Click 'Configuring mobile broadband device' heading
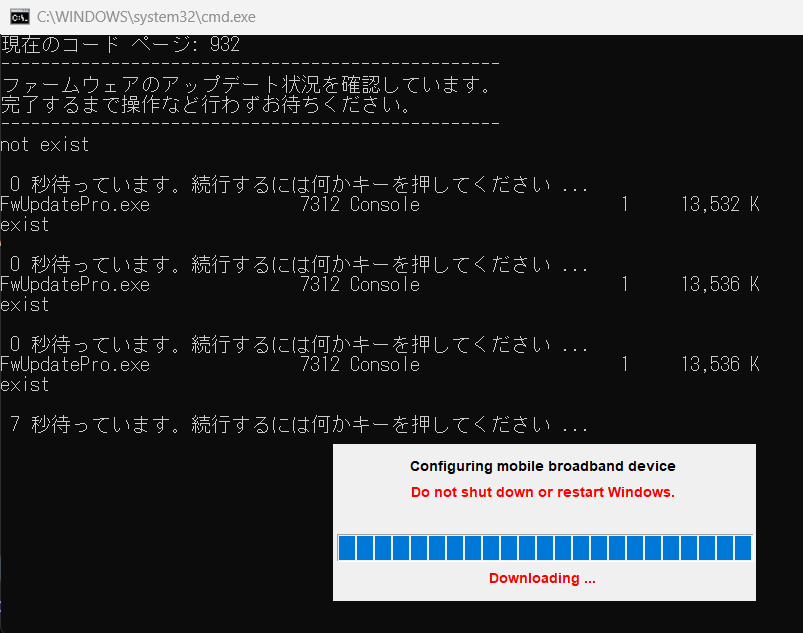This screenshot has width=803, height=633. pyautogui.click(x=542, y=466)
